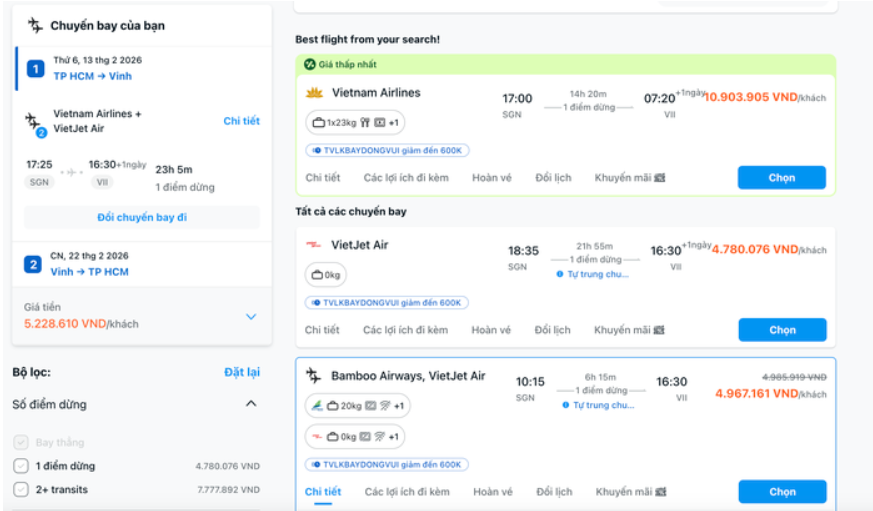Click the VietJet Air logo icon
873x511 pixels.
pos(314,245)
